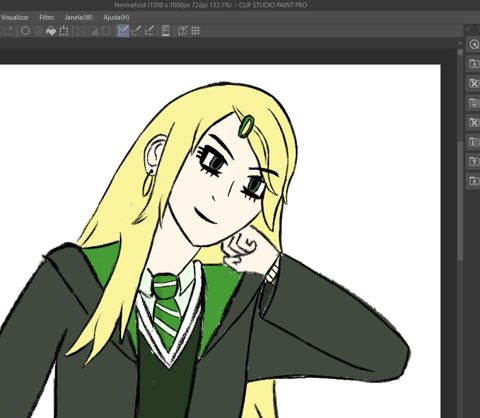The image size is (480, 418).
Task: Click the Scale/Rotate transform icon
Action: [64, 31]
